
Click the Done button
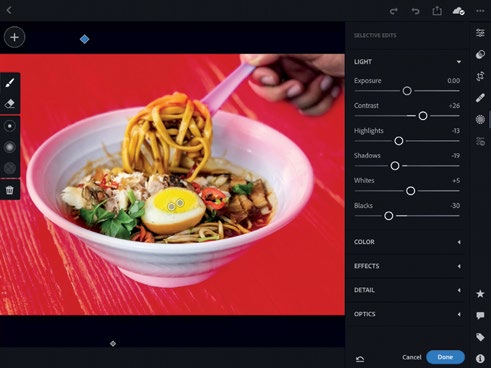point(445,357)
